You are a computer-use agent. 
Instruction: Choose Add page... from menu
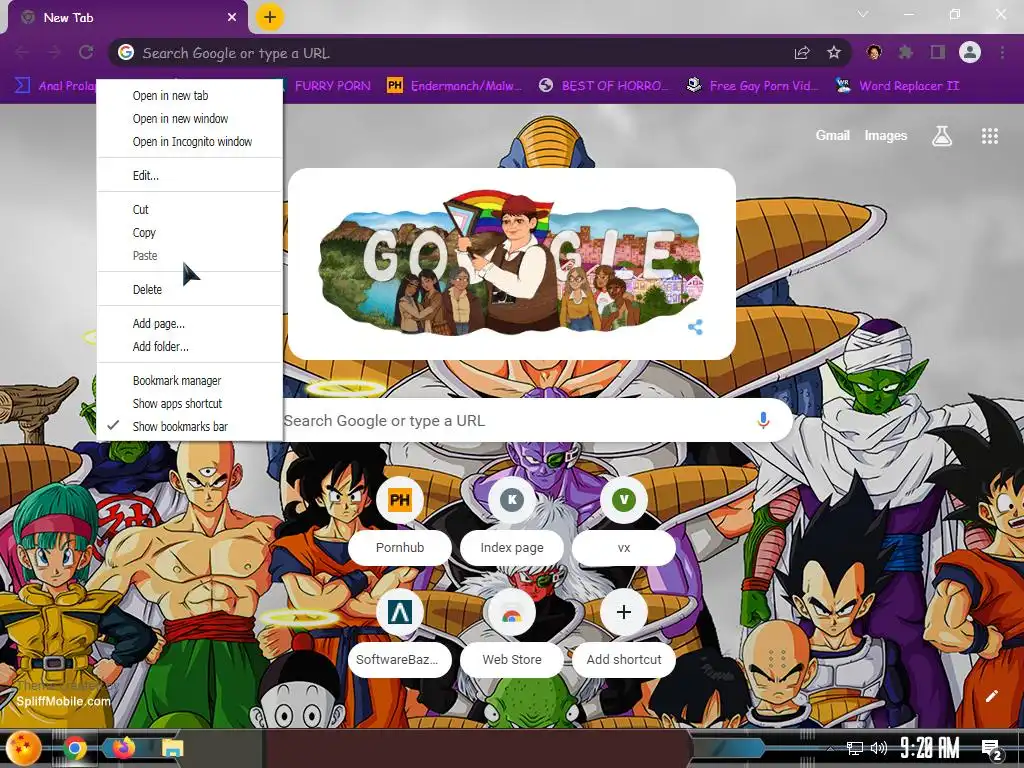click(189, 323)
